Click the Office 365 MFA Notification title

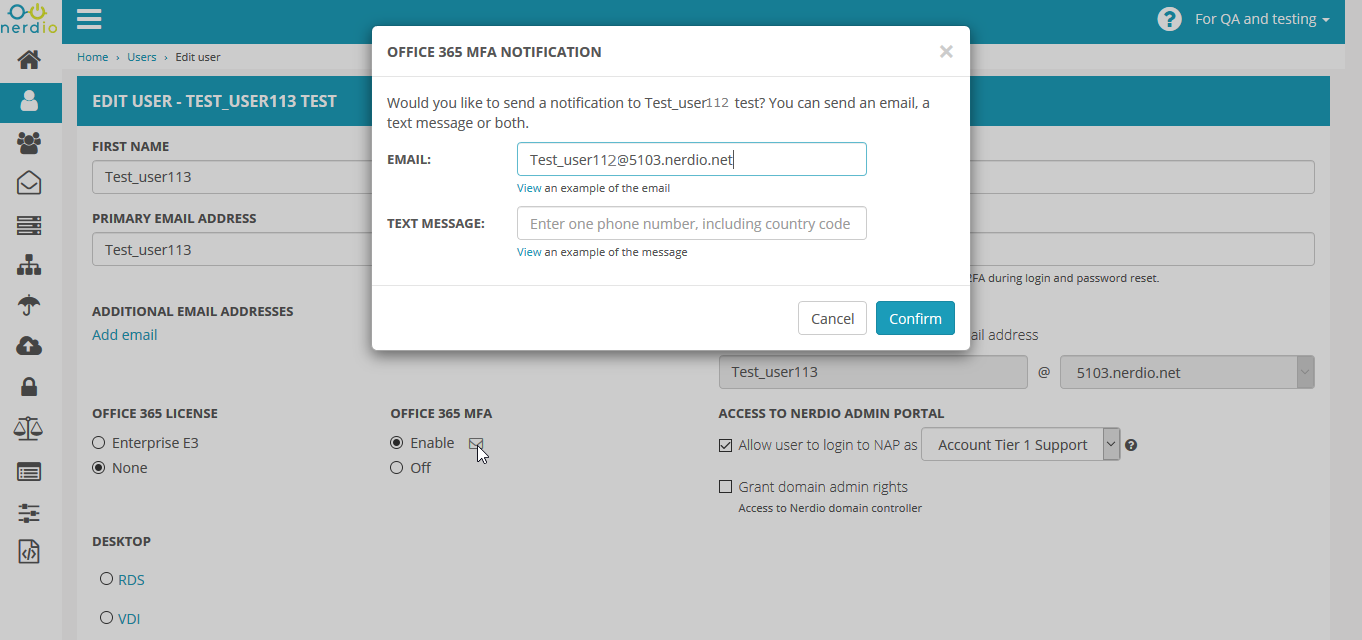pos(494,52)
